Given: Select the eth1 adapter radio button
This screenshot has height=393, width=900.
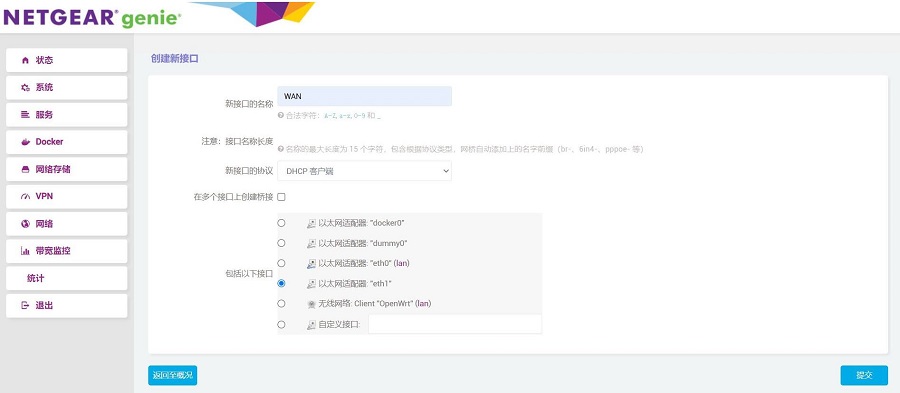Looking at the screenshot, I should pos(281,283).
